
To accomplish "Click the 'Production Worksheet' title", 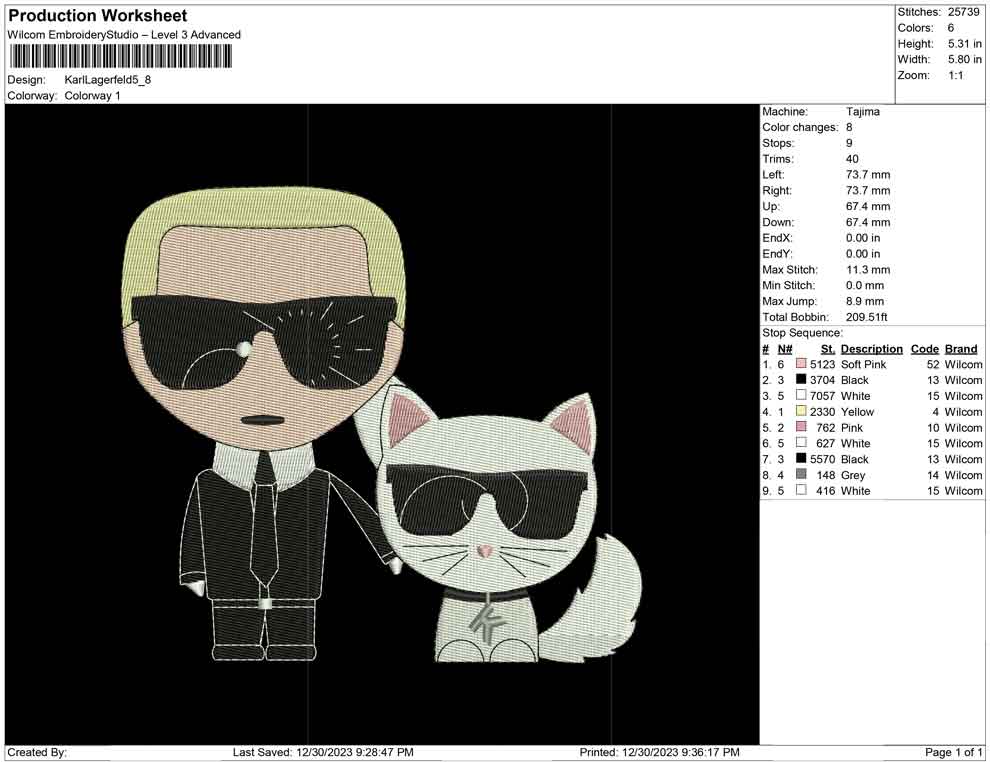I will tap(97, 16).
